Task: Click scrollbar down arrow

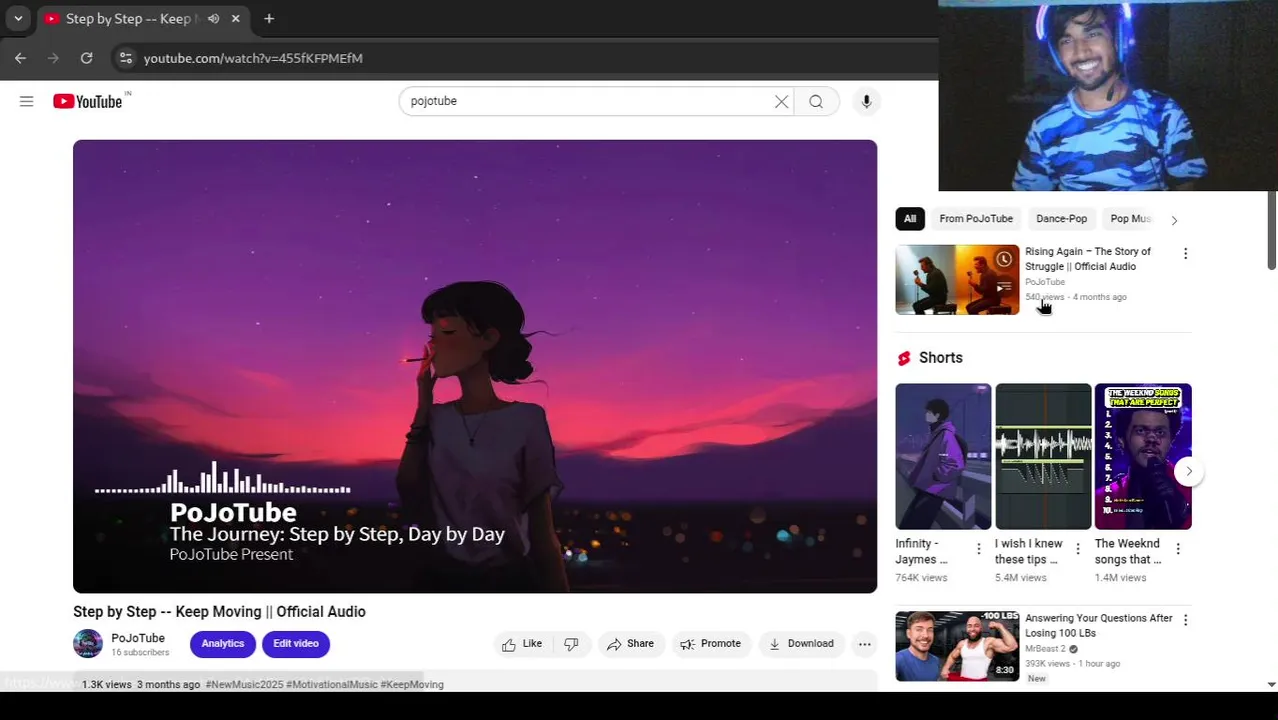Action: (1271, 685)
